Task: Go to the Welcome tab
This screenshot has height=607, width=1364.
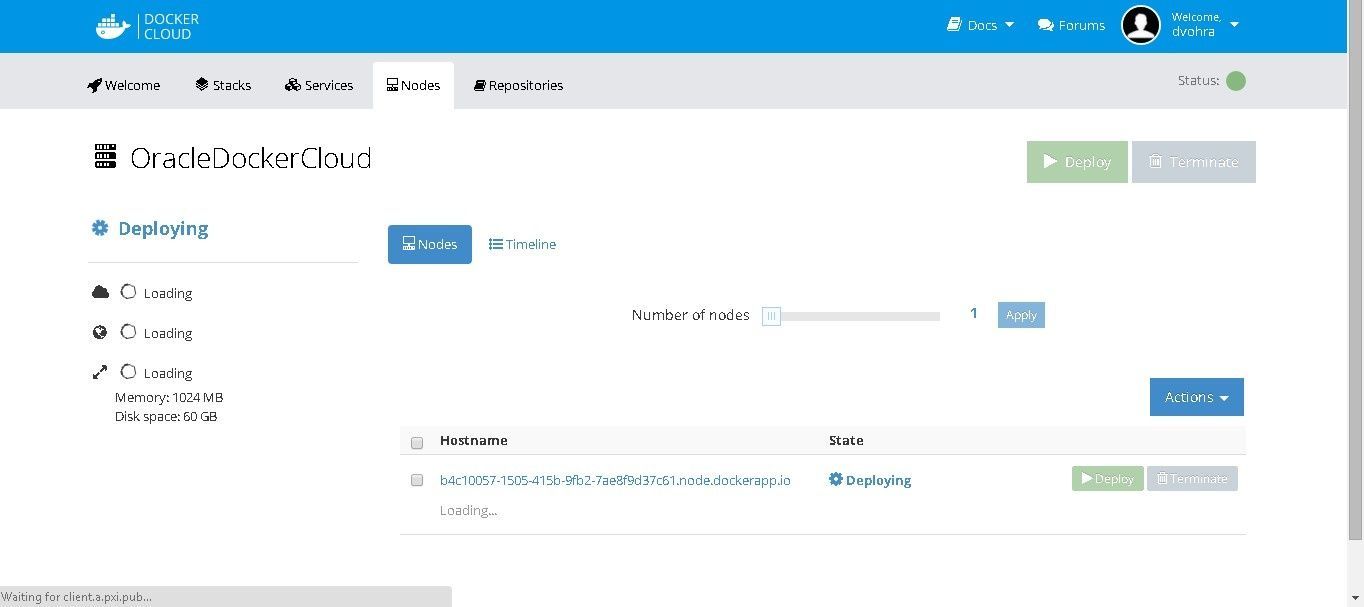Action: [124, 85]
